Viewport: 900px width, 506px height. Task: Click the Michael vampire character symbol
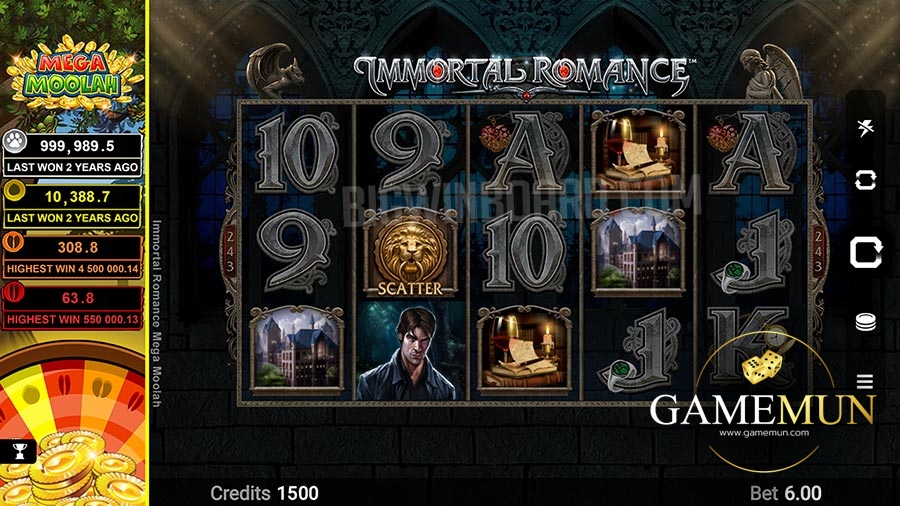coord(411,352)
